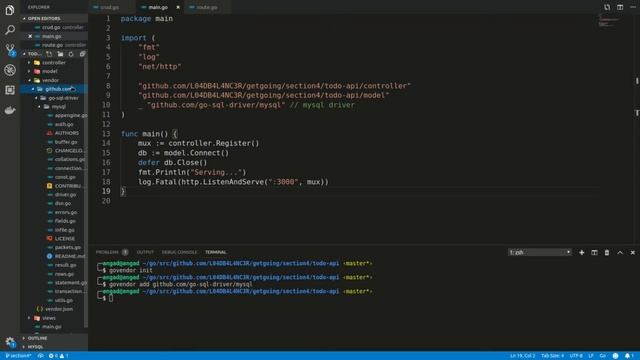Click the Collapse All folders icon
Viewport: 640px width, 360px height.
[x=82, y=54]
